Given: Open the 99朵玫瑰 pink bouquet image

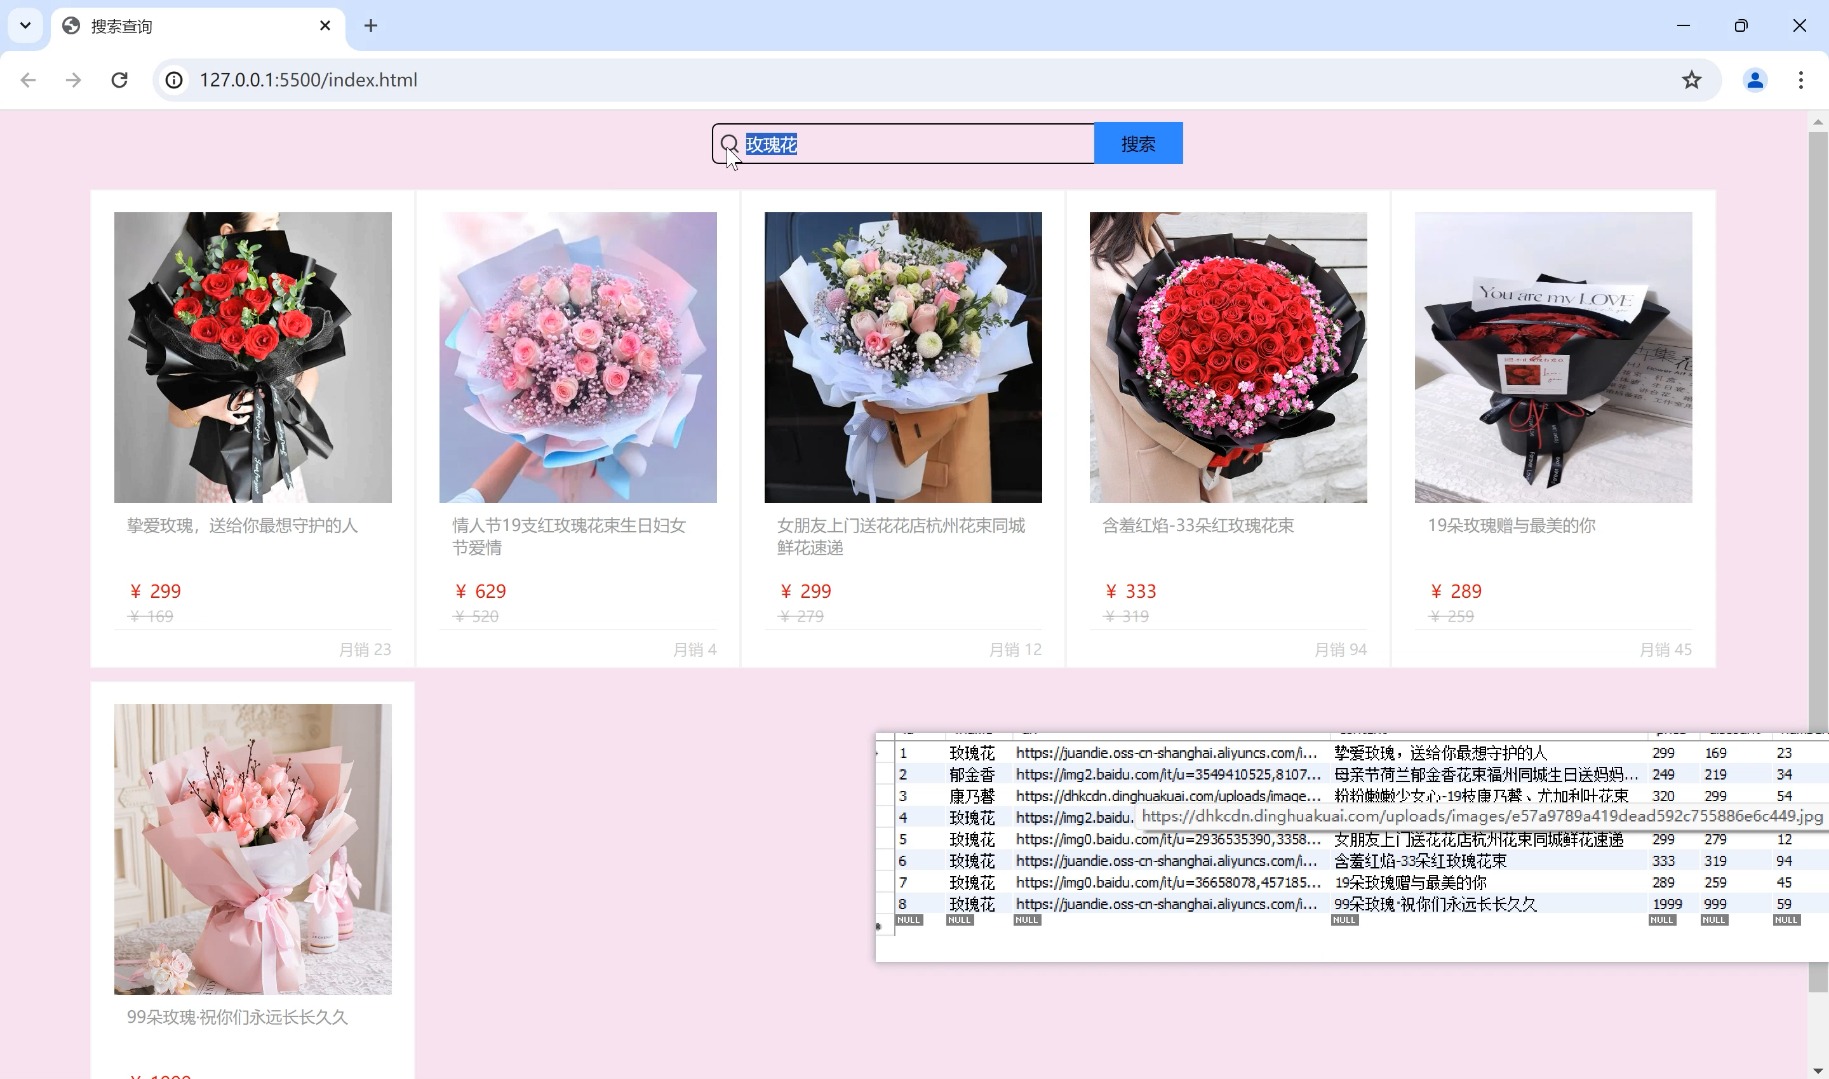Looking at the screenshot, I should pyautogui.click(x=253, y=849).
